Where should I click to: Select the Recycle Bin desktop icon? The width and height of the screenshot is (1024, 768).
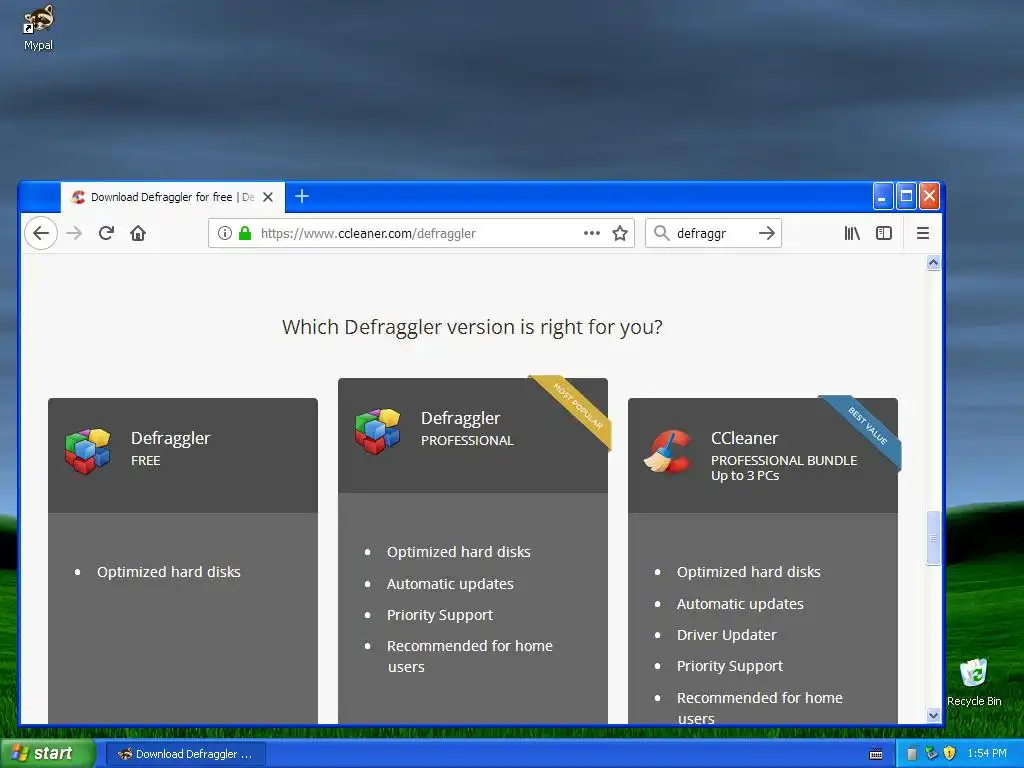[974, 682]
